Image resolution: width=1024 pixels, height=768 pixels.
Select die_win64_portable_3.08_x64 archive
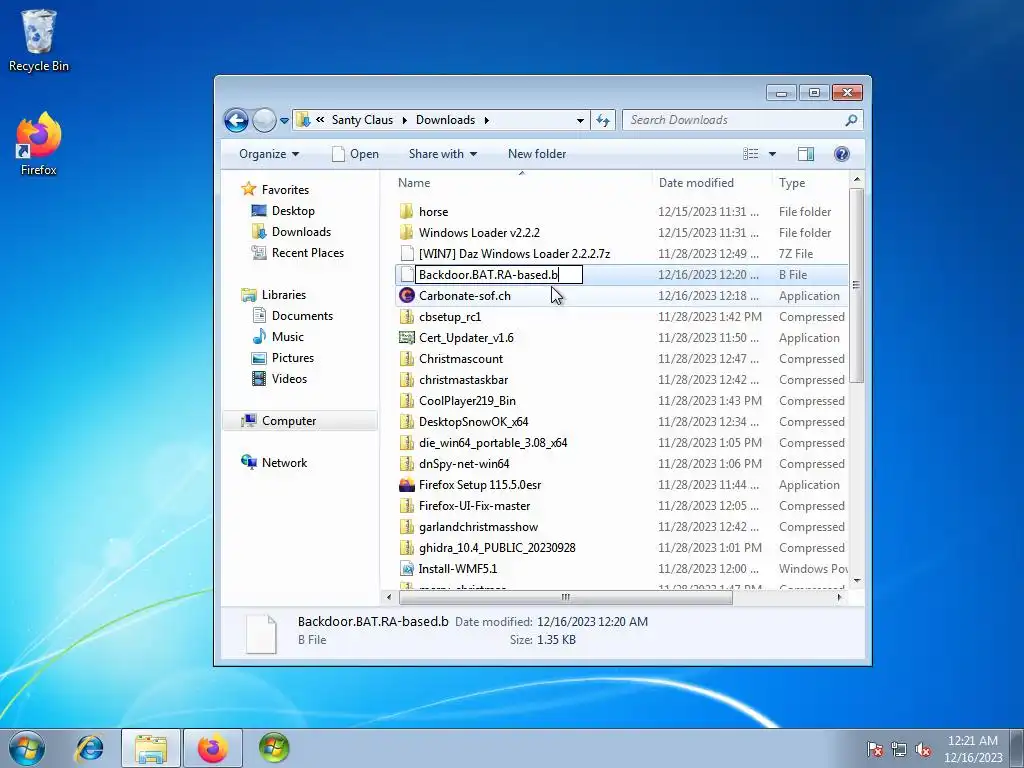click(x=493, y=443)
